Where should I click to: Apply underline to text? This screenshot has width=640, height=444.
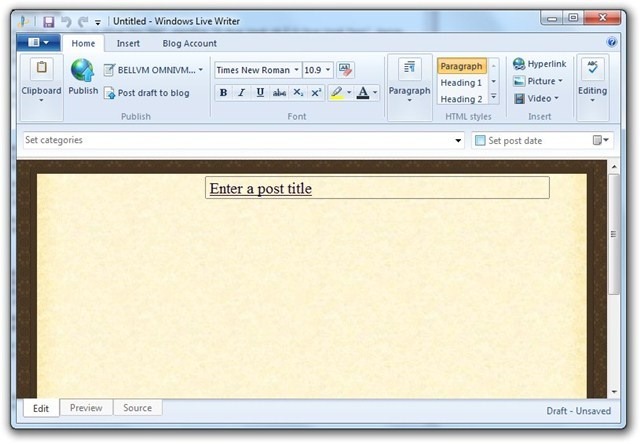point(260,93)
